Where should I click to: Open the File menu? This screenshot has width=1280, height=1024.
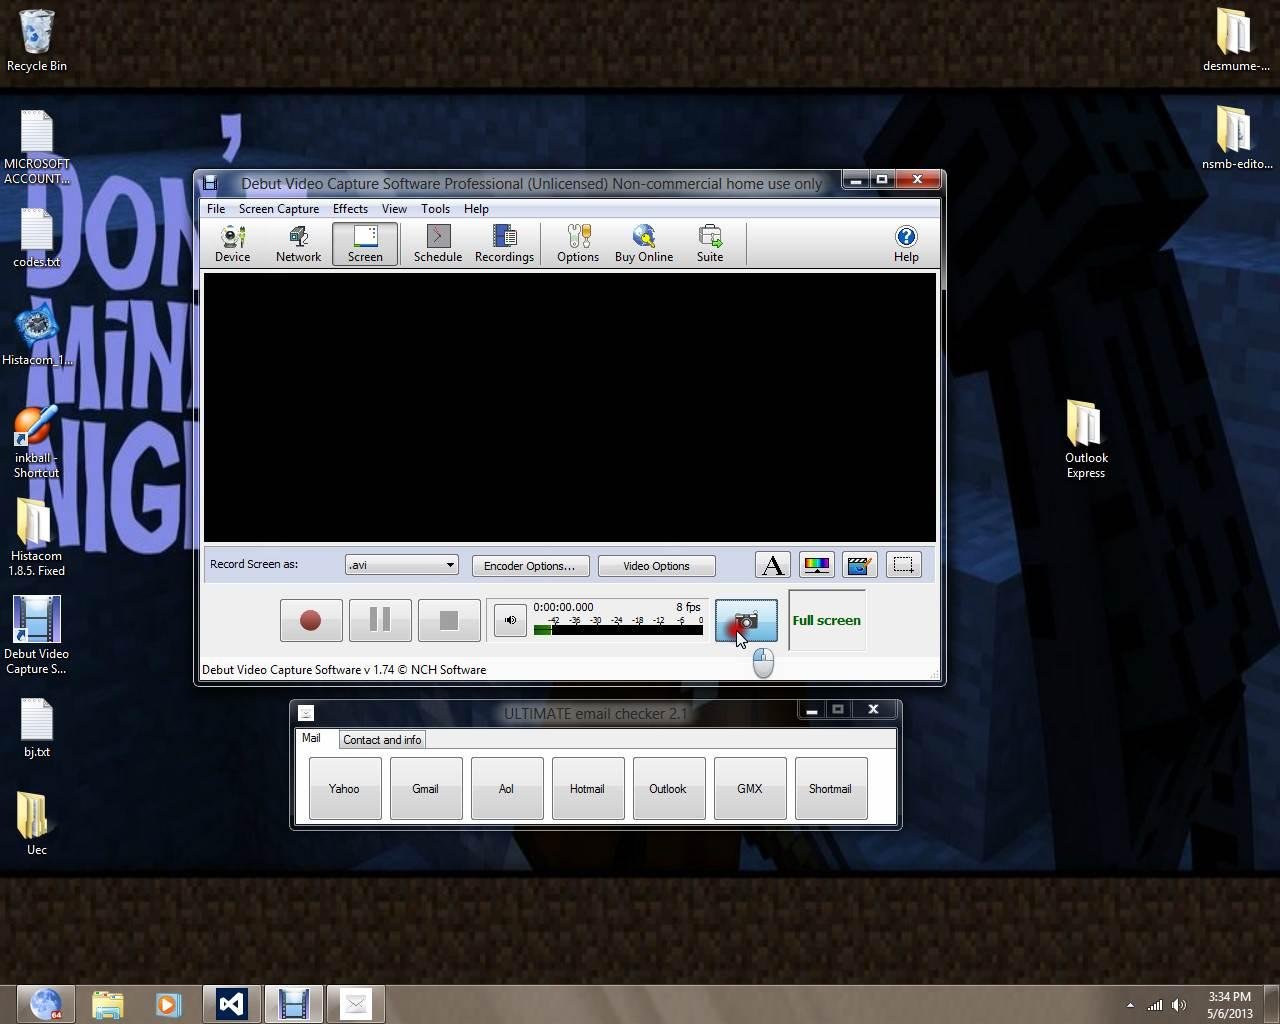(x=216, y=209)
